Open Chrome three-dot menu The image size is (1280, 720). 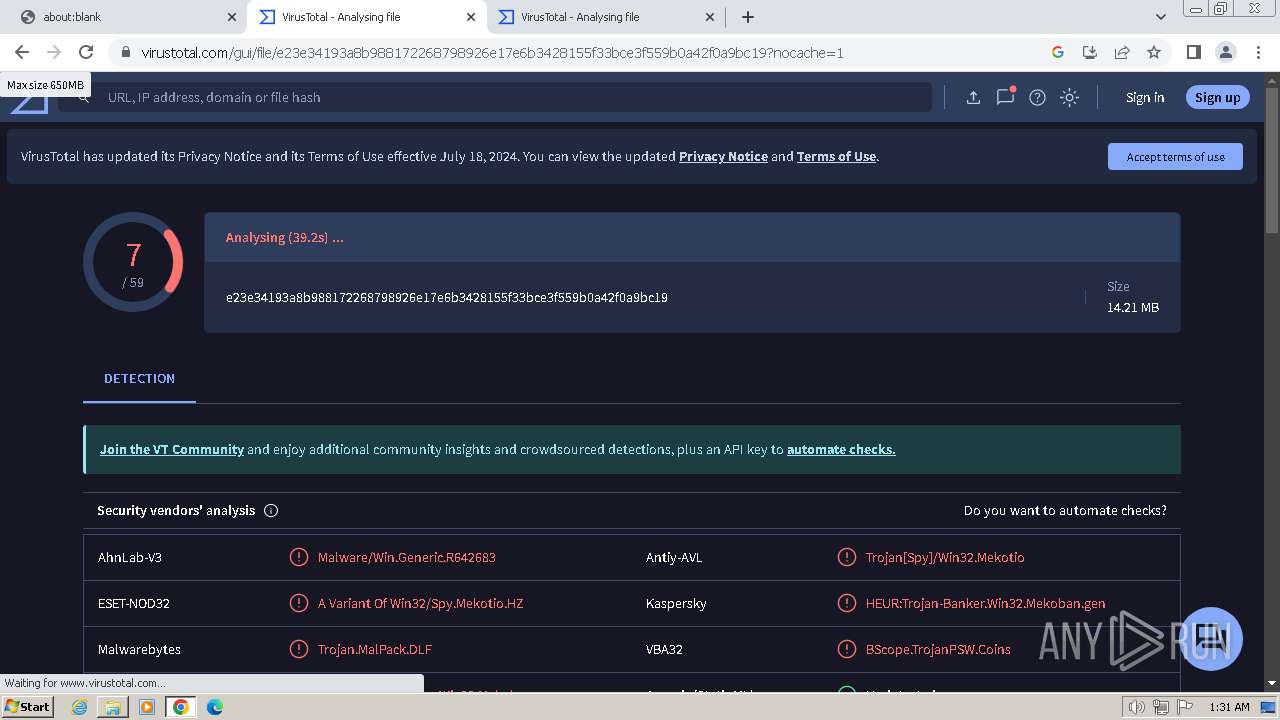click(x=1257, y=52)
